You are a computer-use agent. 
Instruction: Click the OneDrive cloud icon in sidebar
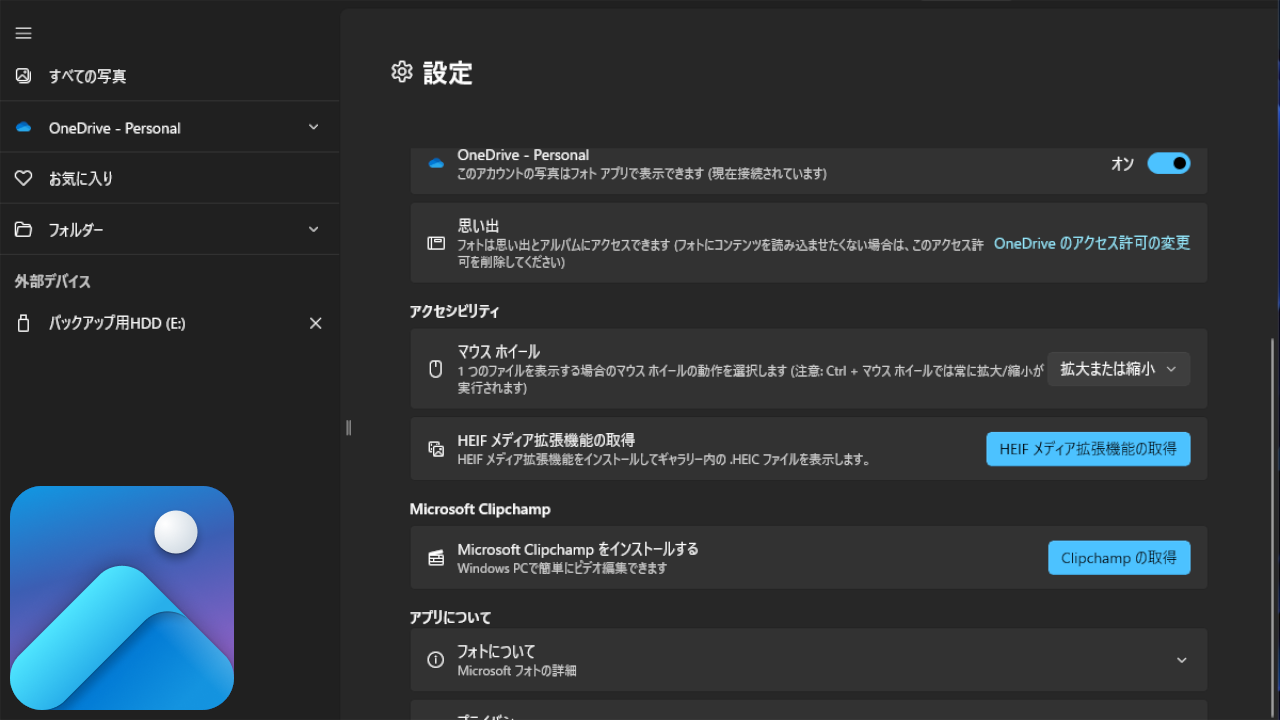pos(23,128)
